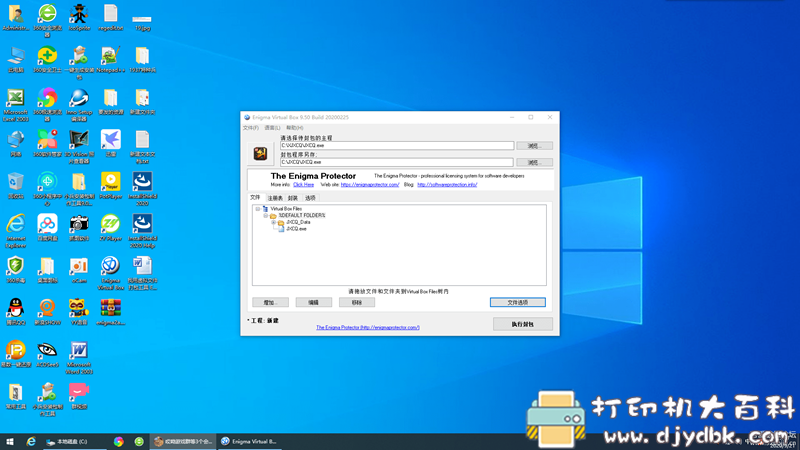Open the IcoSprite desktop icon
This screenshot has height=450, width=800.
click(x=79, y=18)
